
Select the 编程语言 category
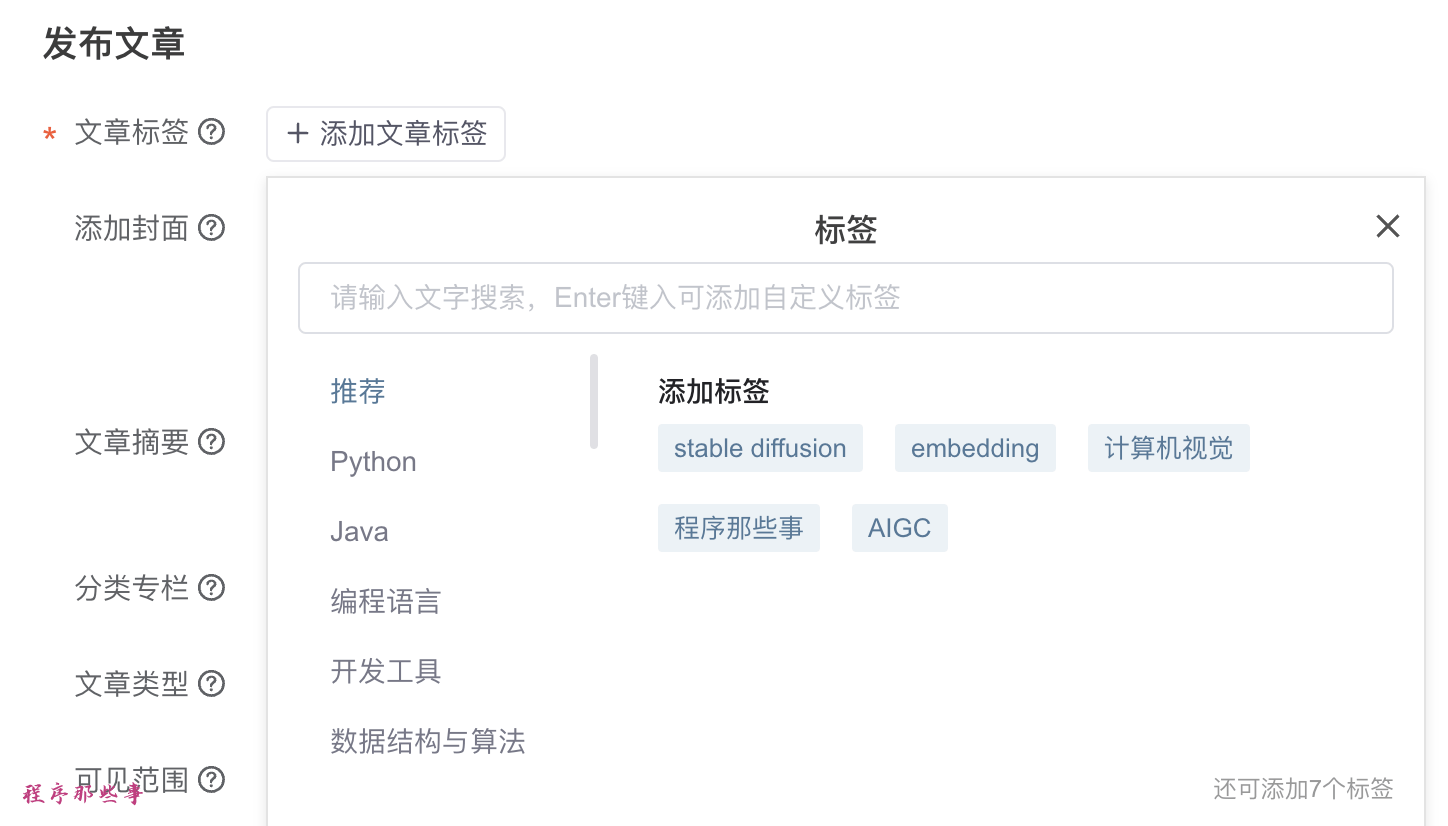[x=385, y=602]
